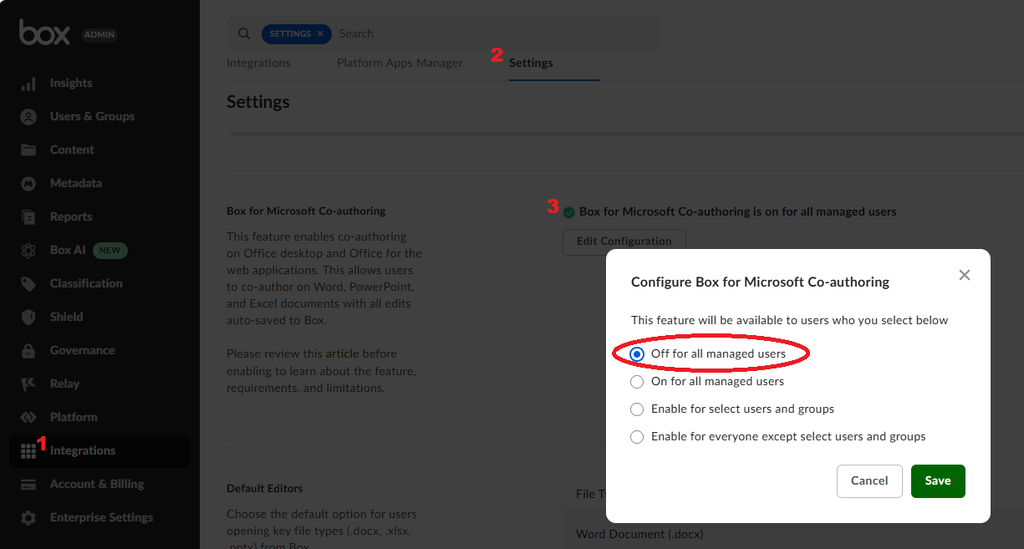This screenshot has height=549, width=1024.
Task: Open Enterprise Settings gear icon
Action: (29, 518)
